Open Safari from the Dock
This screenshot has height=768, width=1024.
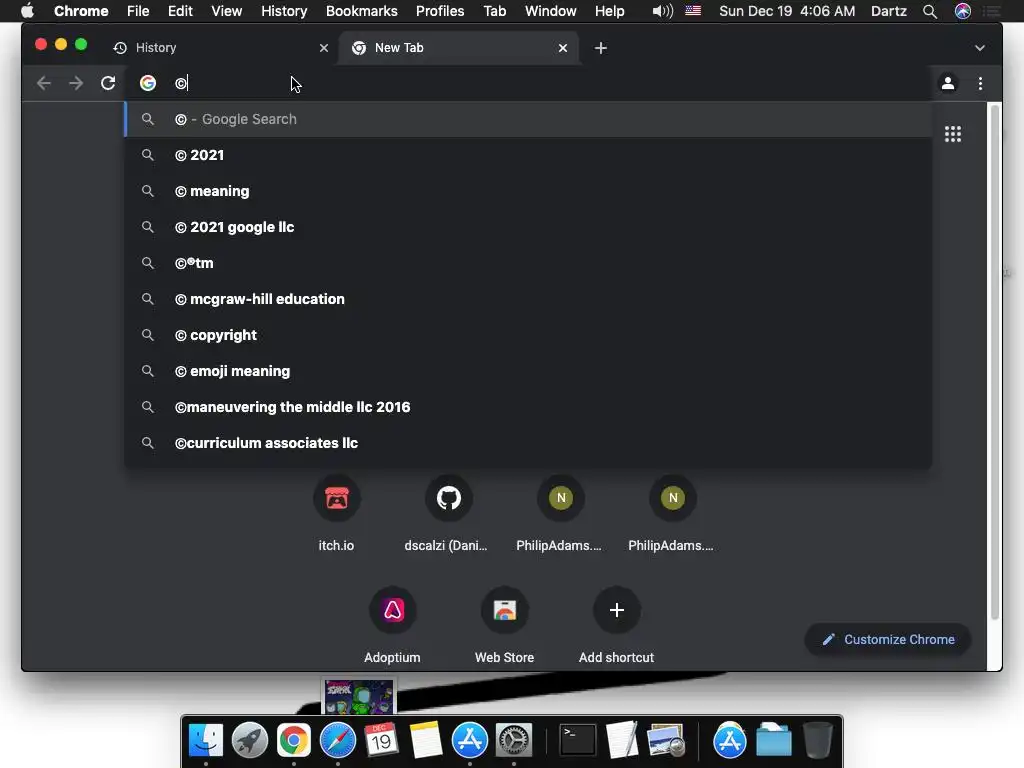pos(338,741)
